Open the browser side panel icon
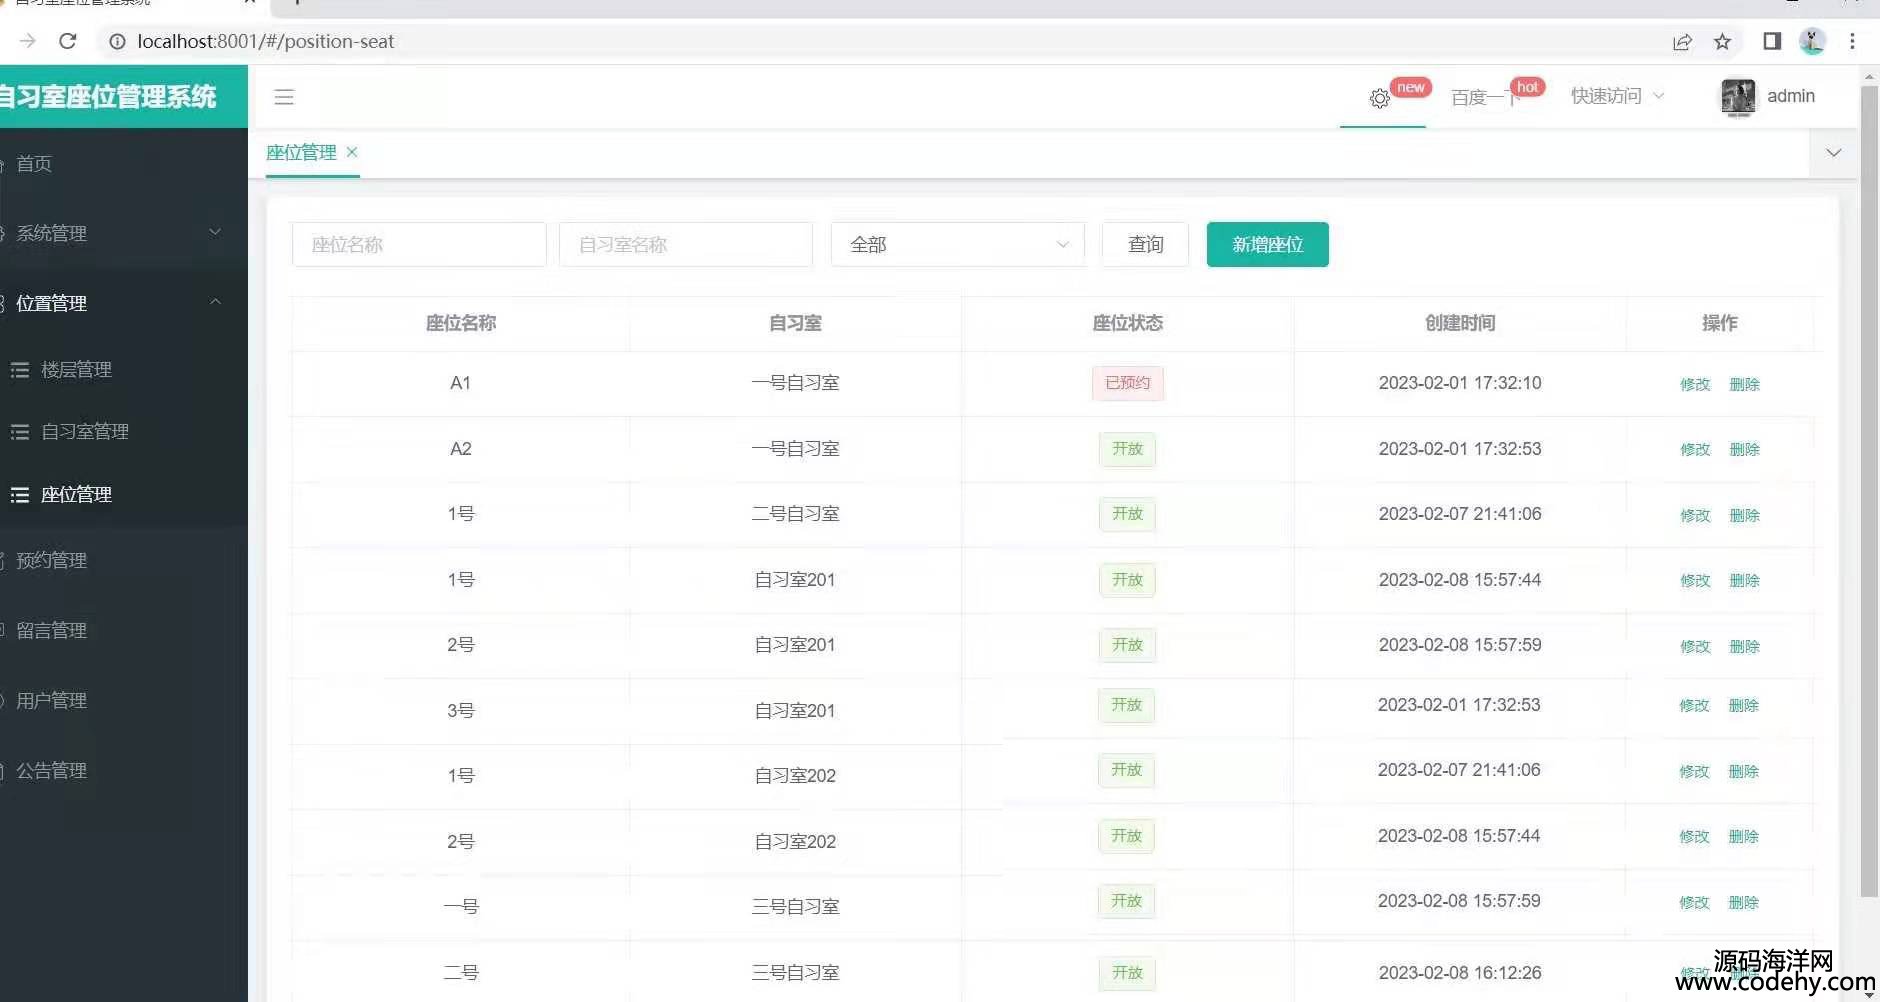 1772,41
